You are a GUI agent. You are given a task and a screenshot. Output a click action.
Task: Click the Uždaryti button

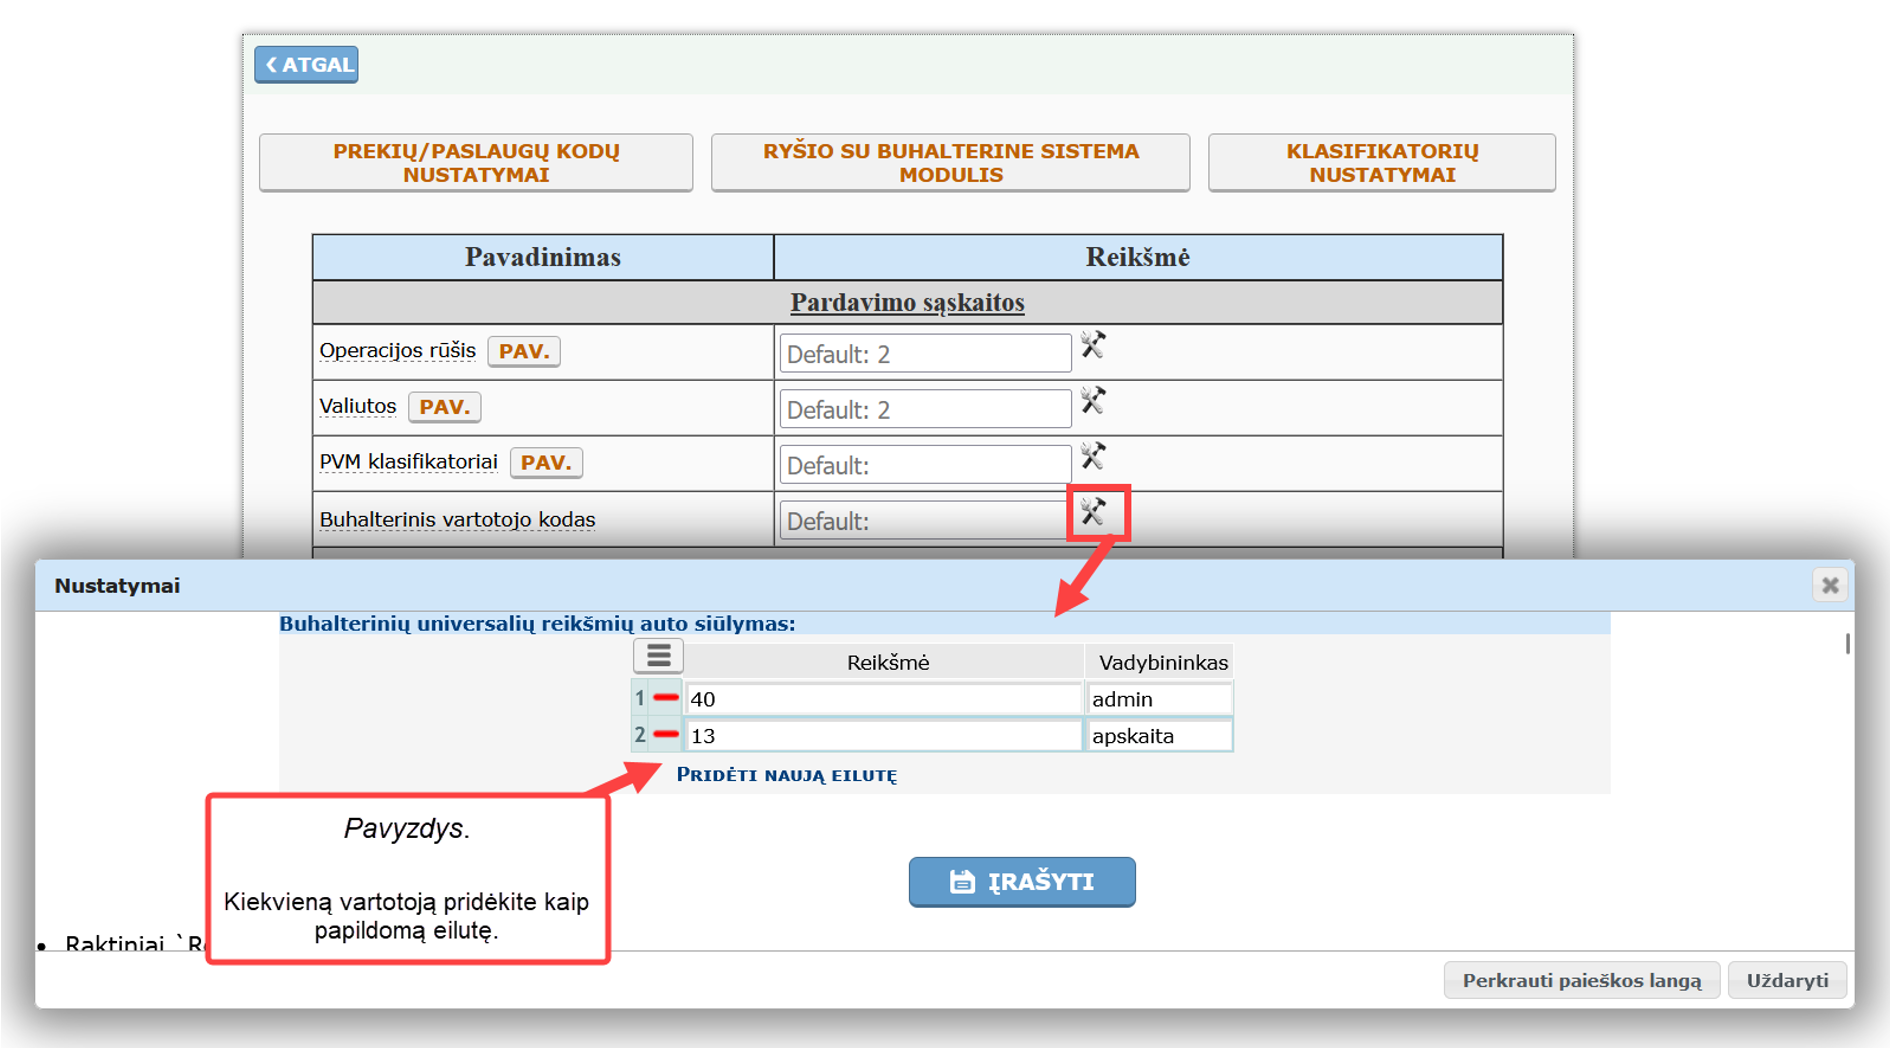[1787, 980]
